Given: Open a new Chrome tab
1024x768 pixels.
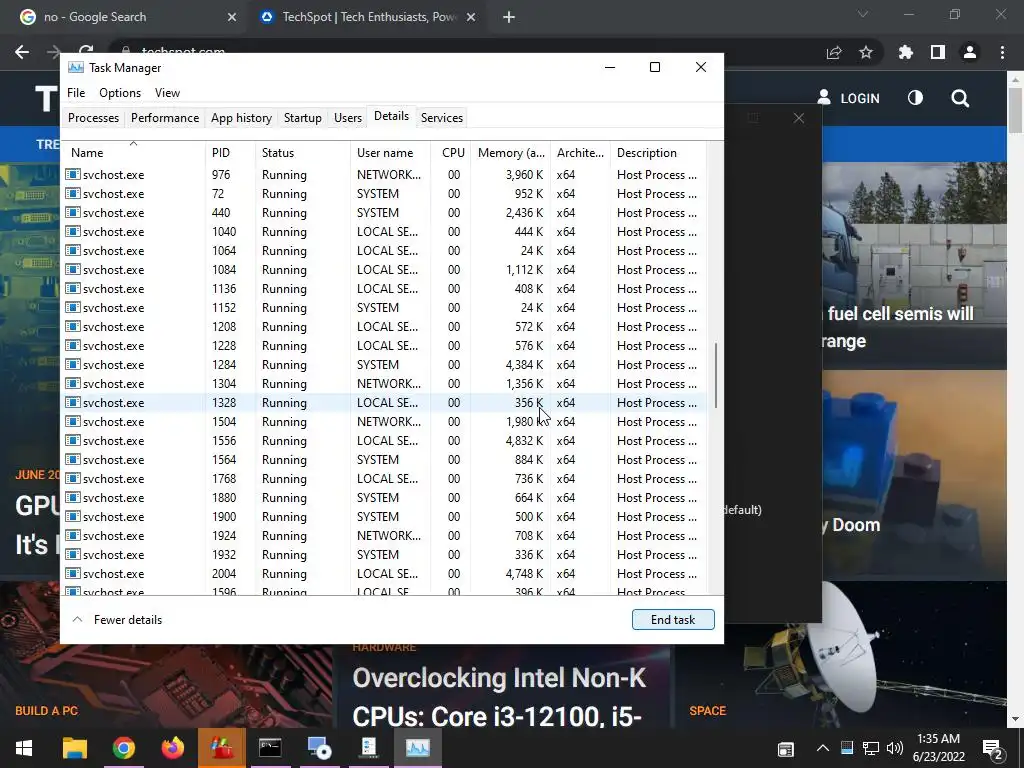Looking at the screenshot, I should [509, 17].
